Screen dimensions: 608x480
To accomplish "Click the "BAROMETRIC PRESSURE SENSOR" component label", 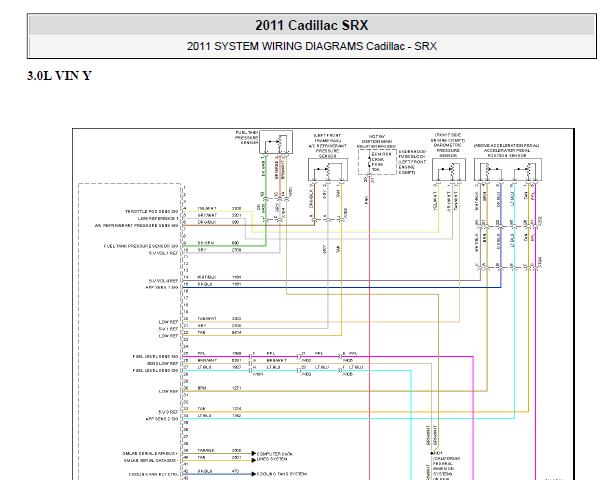I will (448, 150).
